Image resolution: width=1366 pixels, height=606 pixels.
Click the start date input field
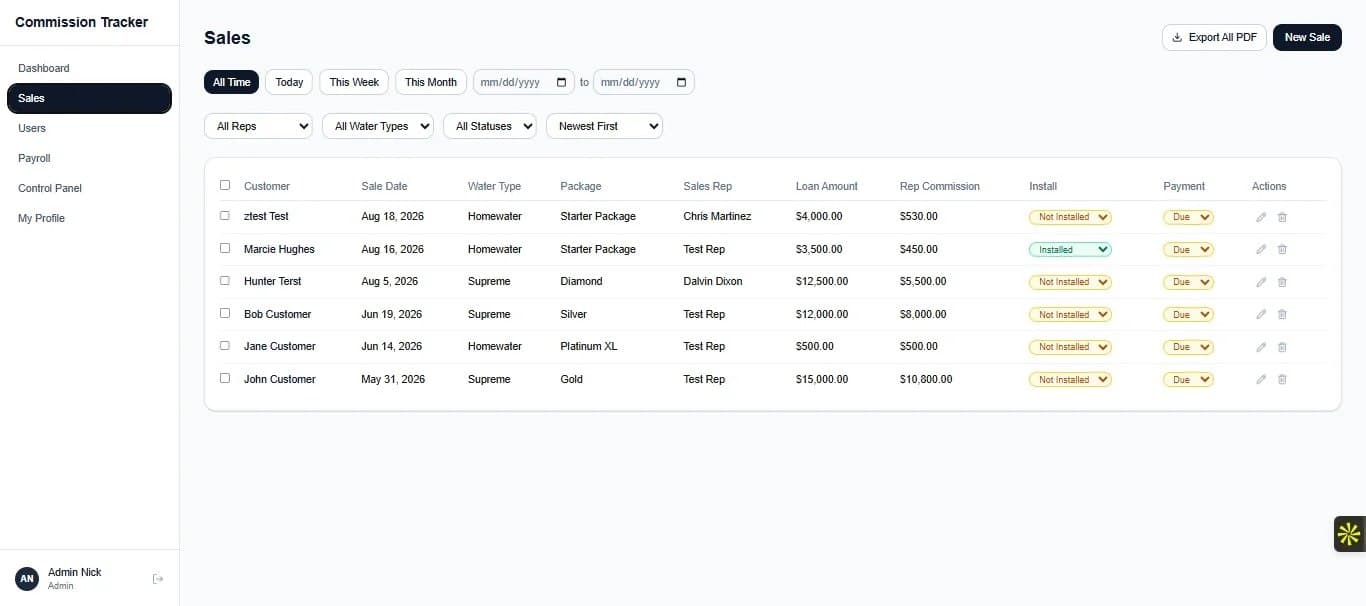[524, 82]
